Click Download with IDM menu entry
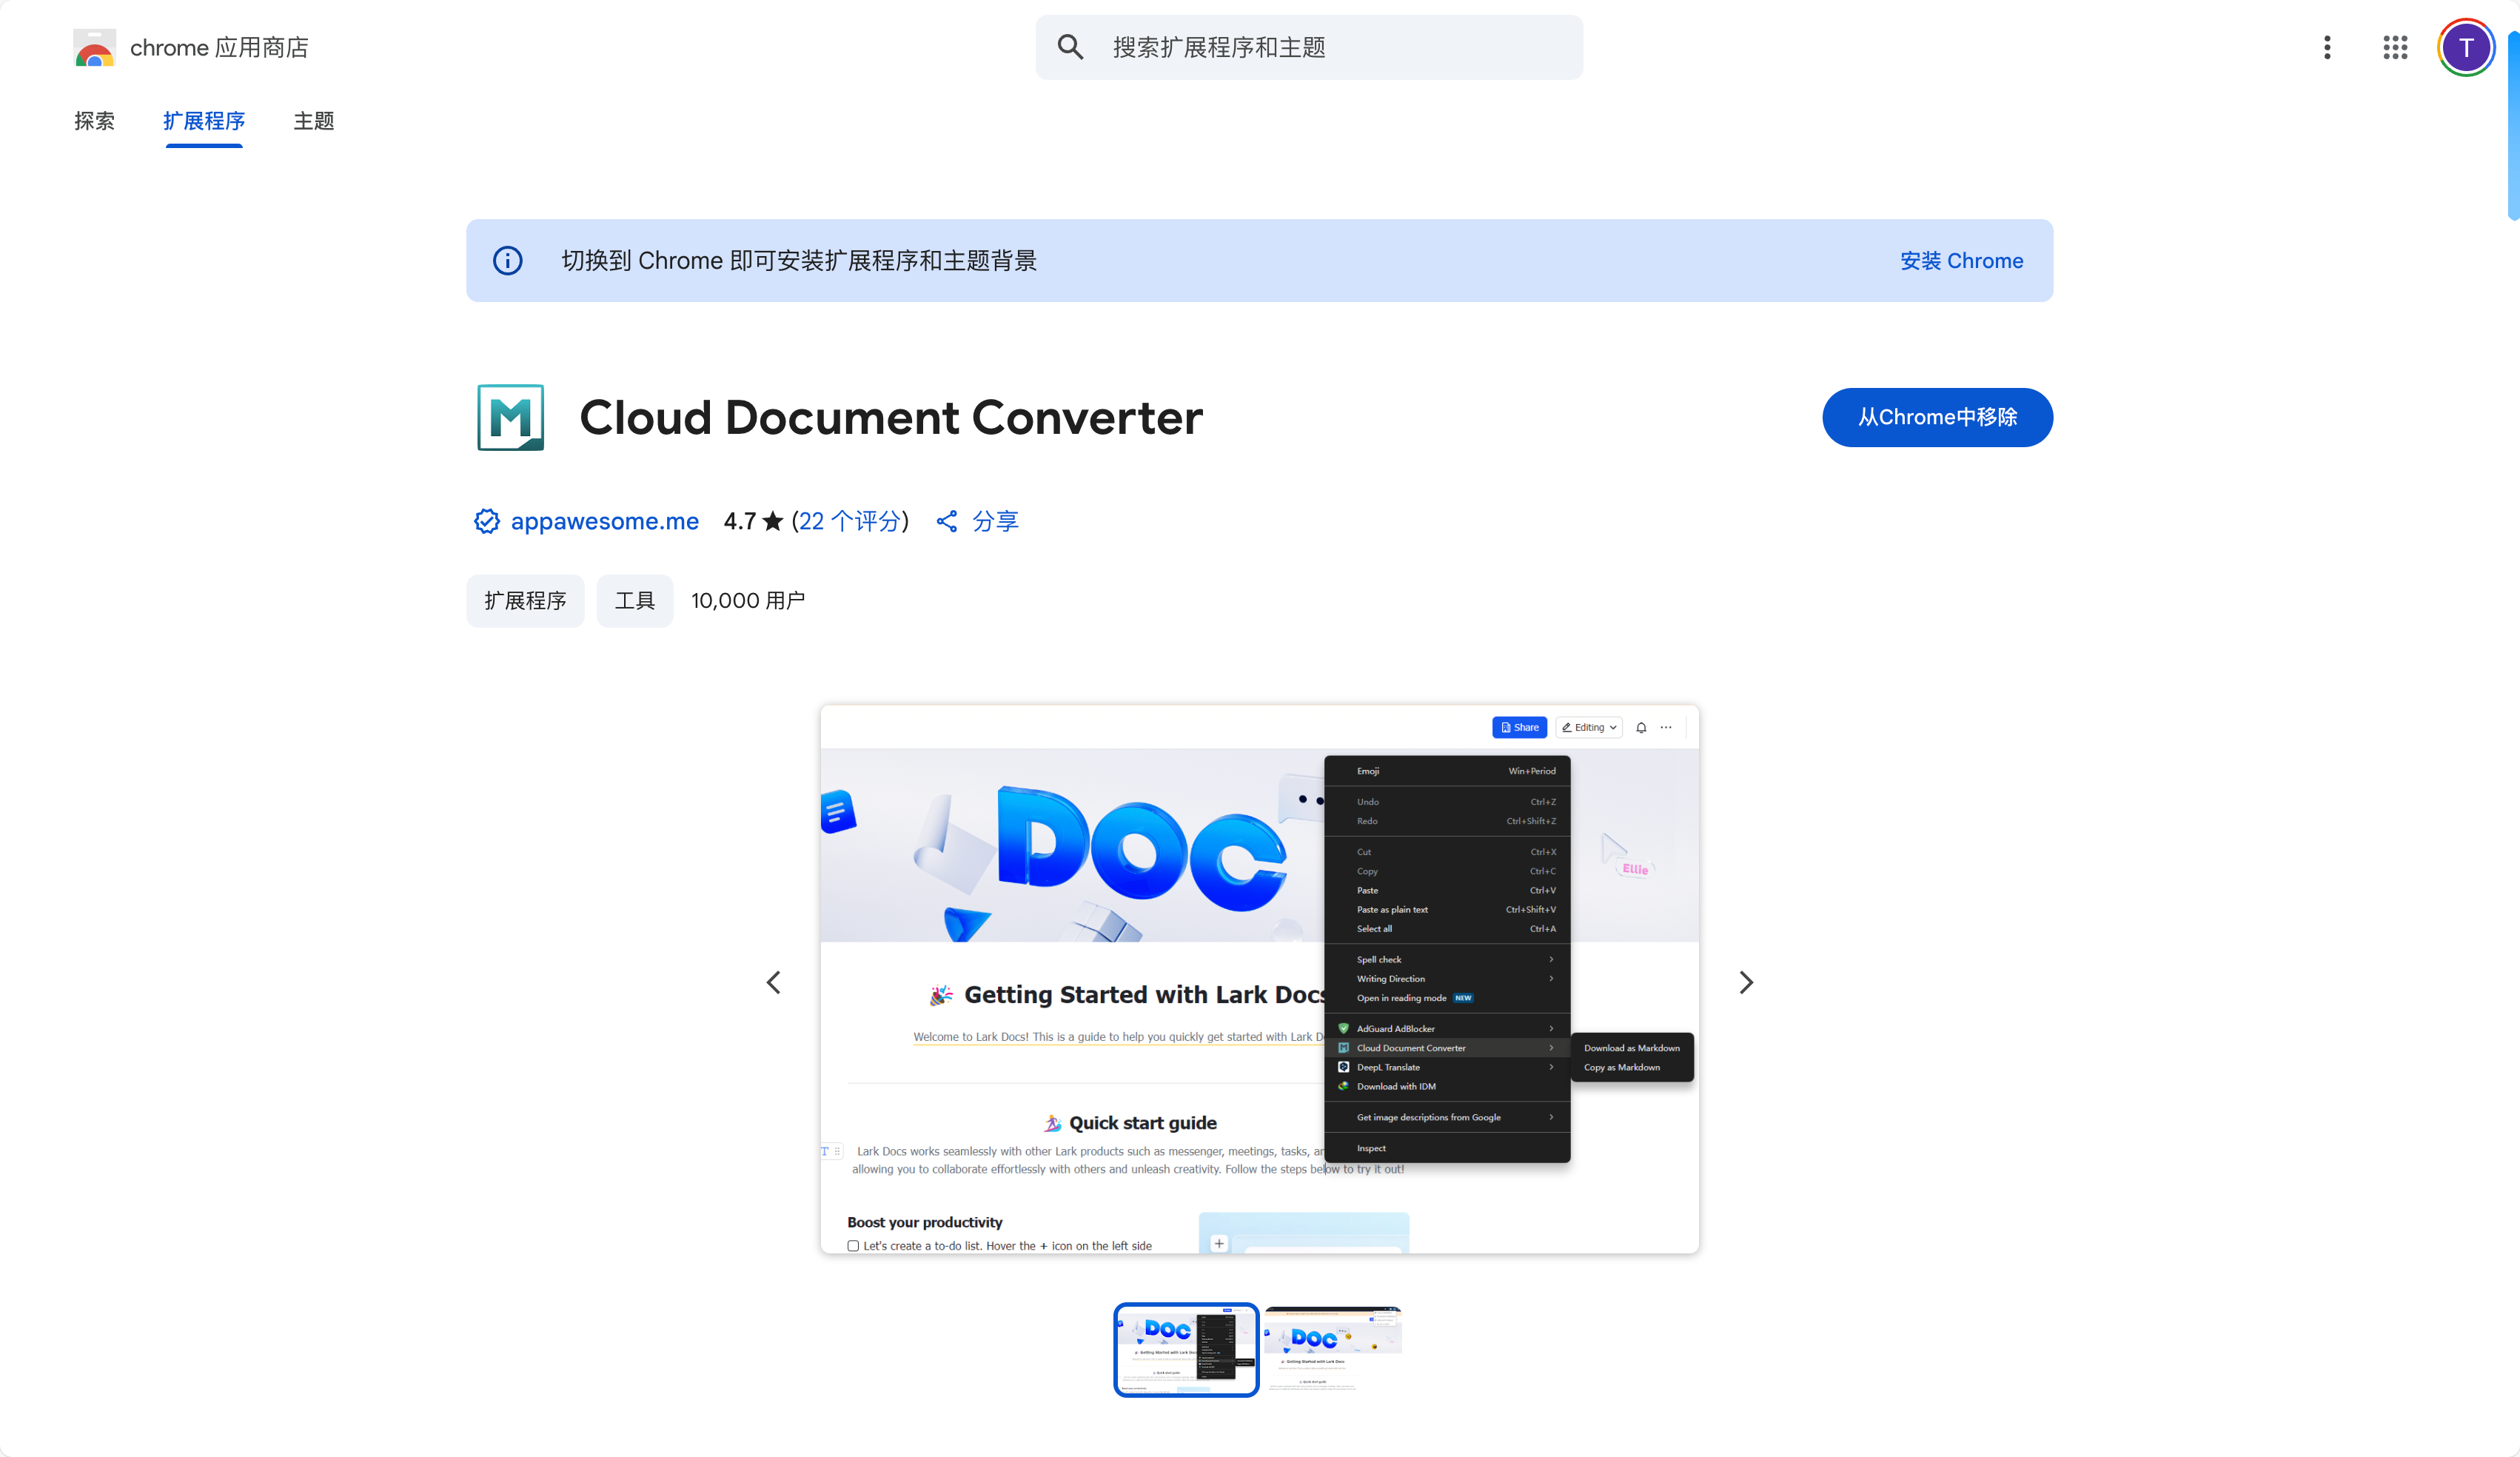Screen dimensions: 2520x1457 coord(1447,1086)
